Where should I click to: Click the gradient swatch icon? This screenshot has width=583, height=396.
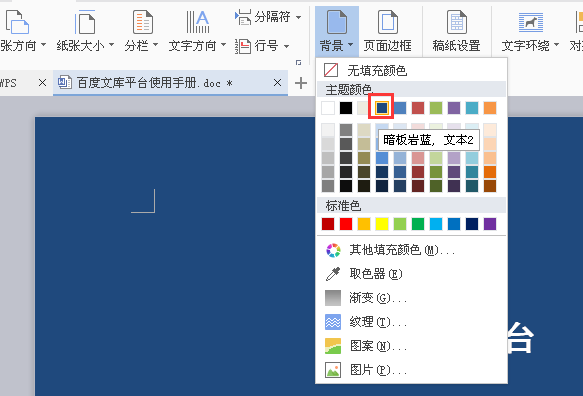point(333,298)
